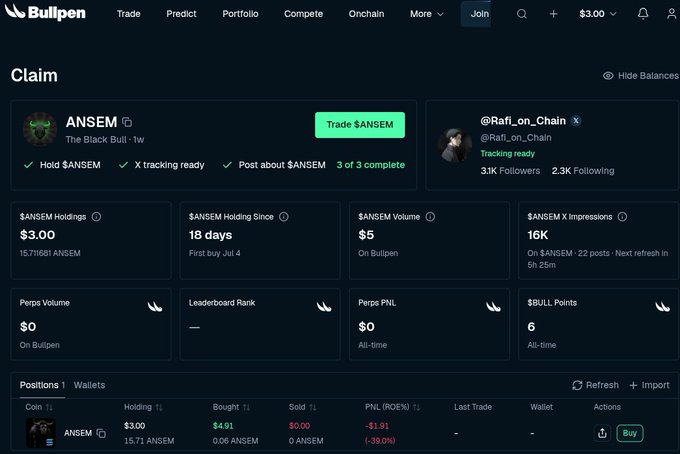Sort by Coin column
The height and width of the screenshot is (454, 680).
tap(39, 407)
